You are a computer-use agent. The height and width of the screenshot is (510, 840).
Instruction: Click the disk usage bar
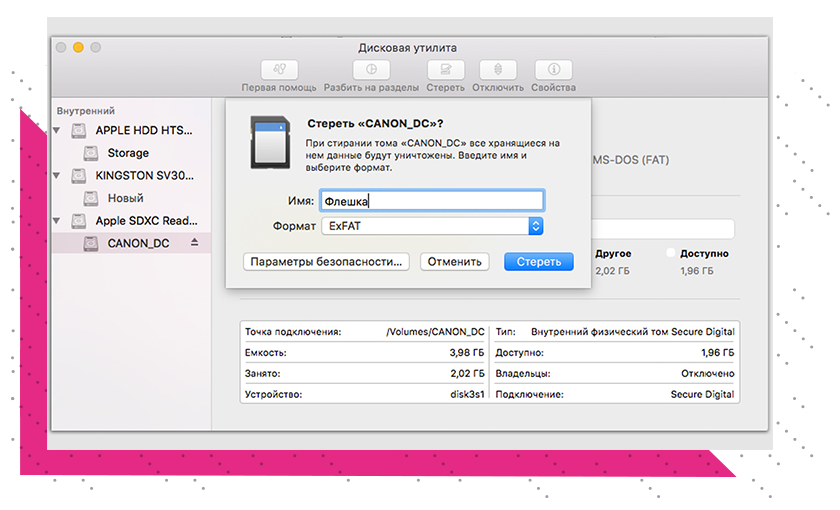pyautogui.click(x=663, y=229)
